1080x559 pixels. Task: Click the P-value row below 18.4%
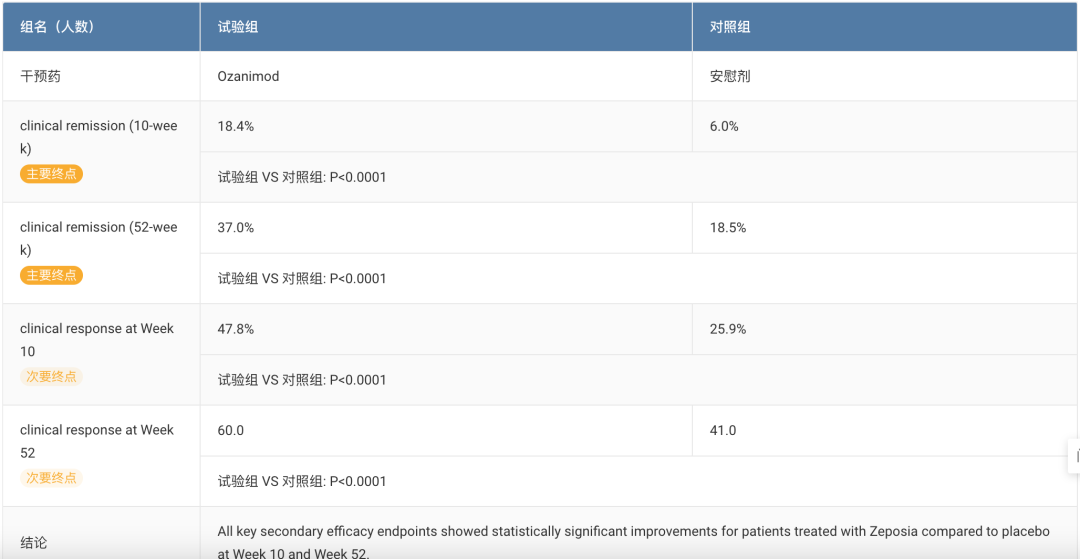pos(302,178)
